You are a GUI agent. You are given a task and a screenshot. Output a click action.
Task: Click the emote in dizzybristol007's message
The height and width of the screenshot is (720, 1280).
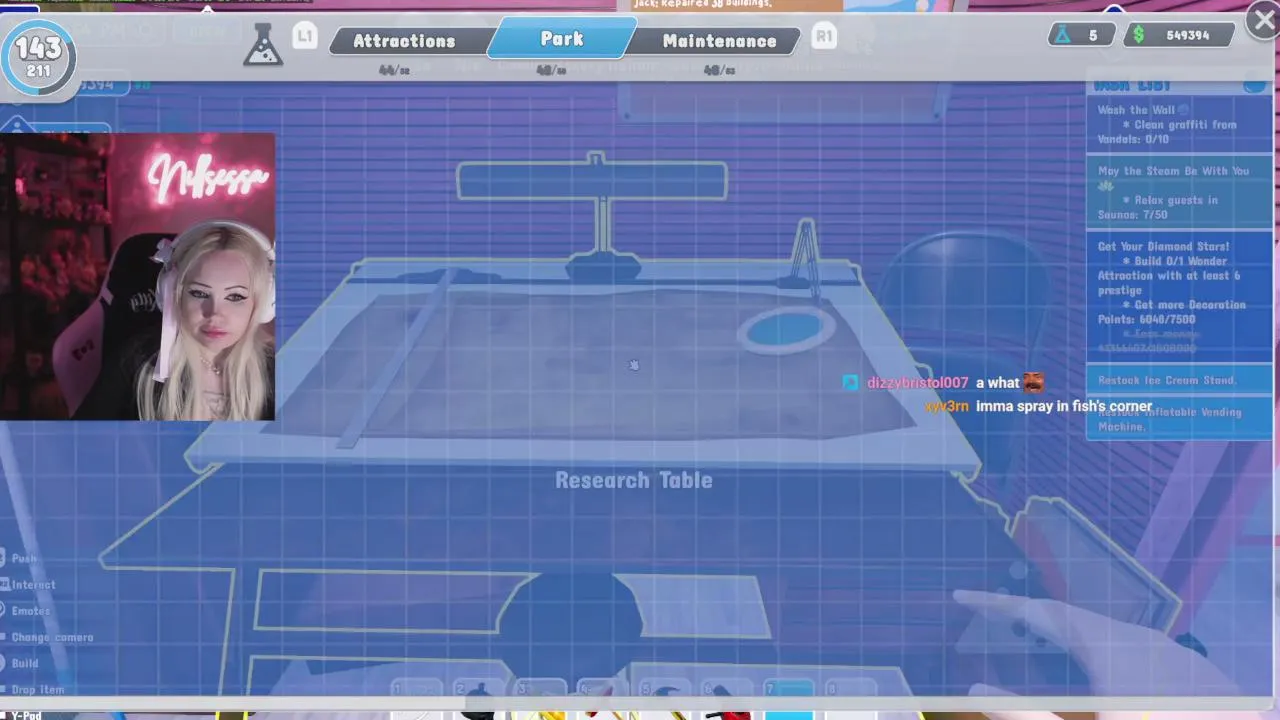tap(1033, 382)
